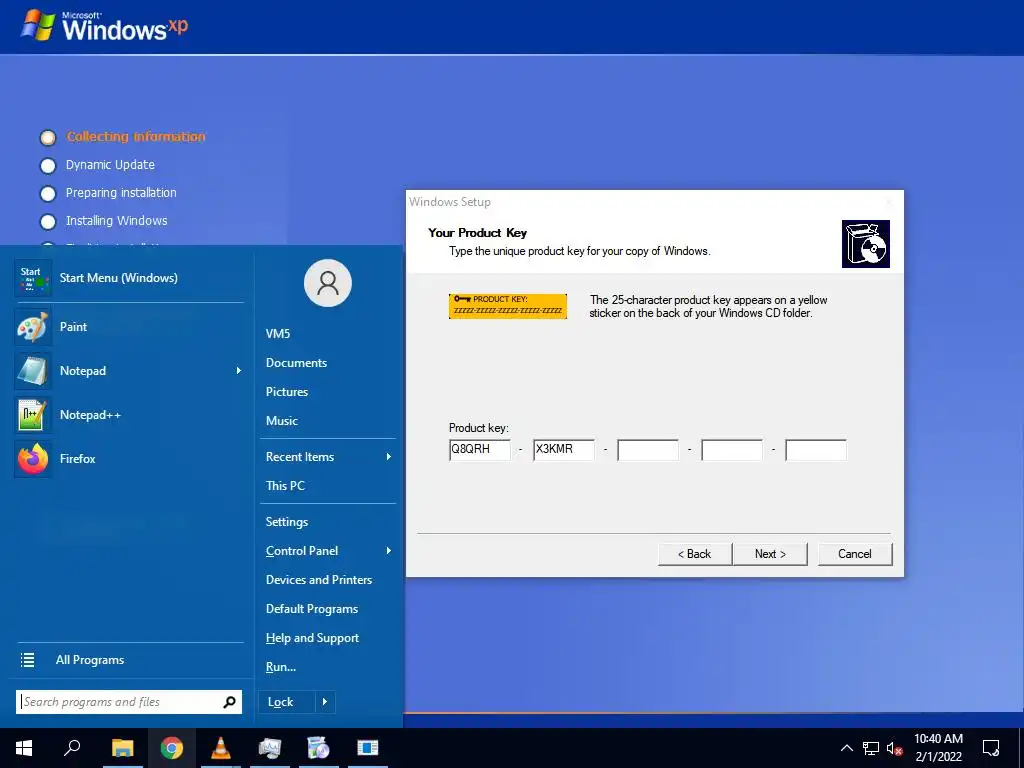Click the < Back button in setup
Screen dimensions: 1024x768
coord(694,554)
